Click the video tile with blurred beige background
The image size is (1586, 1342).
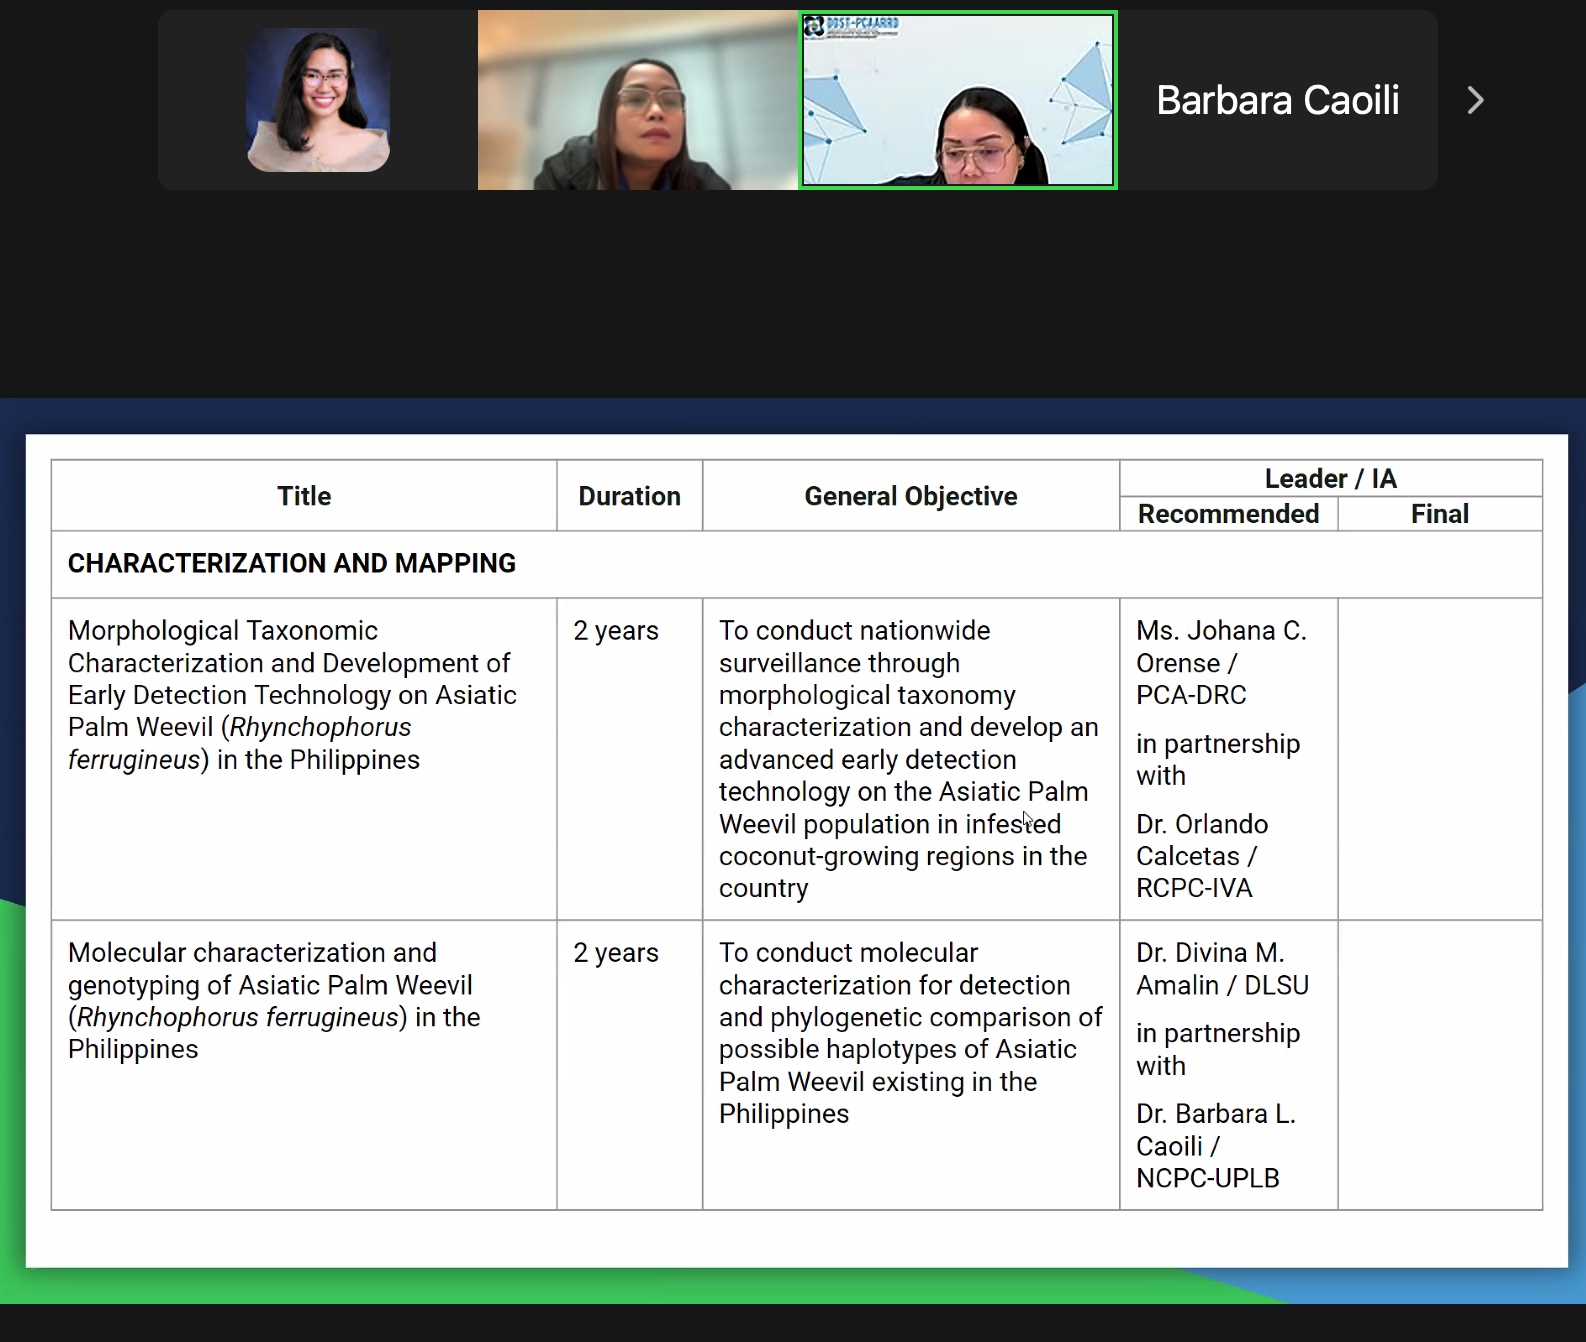pos(638,100)
